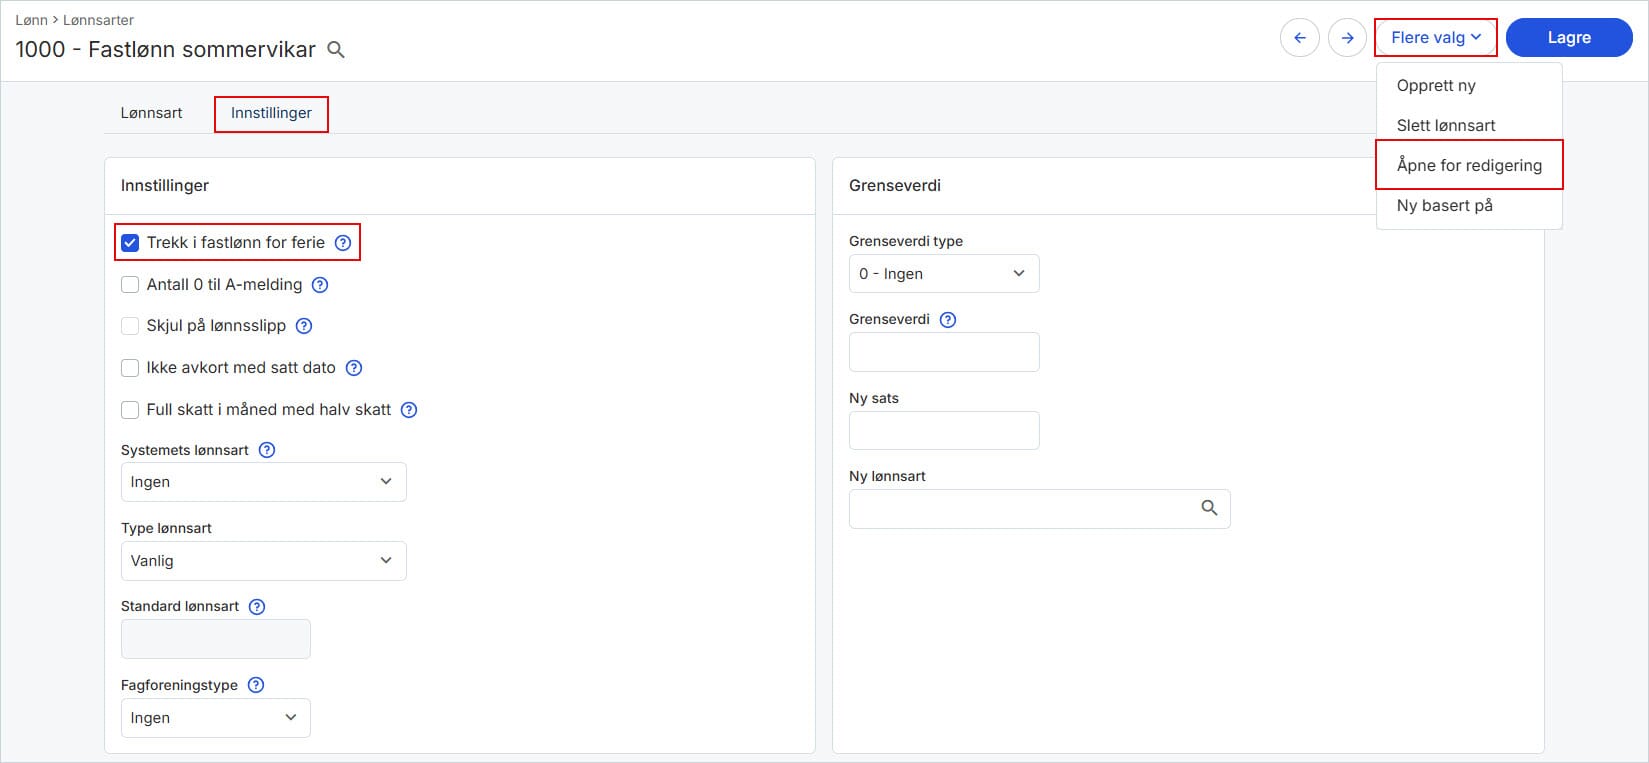Open the help icon beside Trekk i fastlønn for ferie
The image size is (1649, 763).
pos(343,243)
